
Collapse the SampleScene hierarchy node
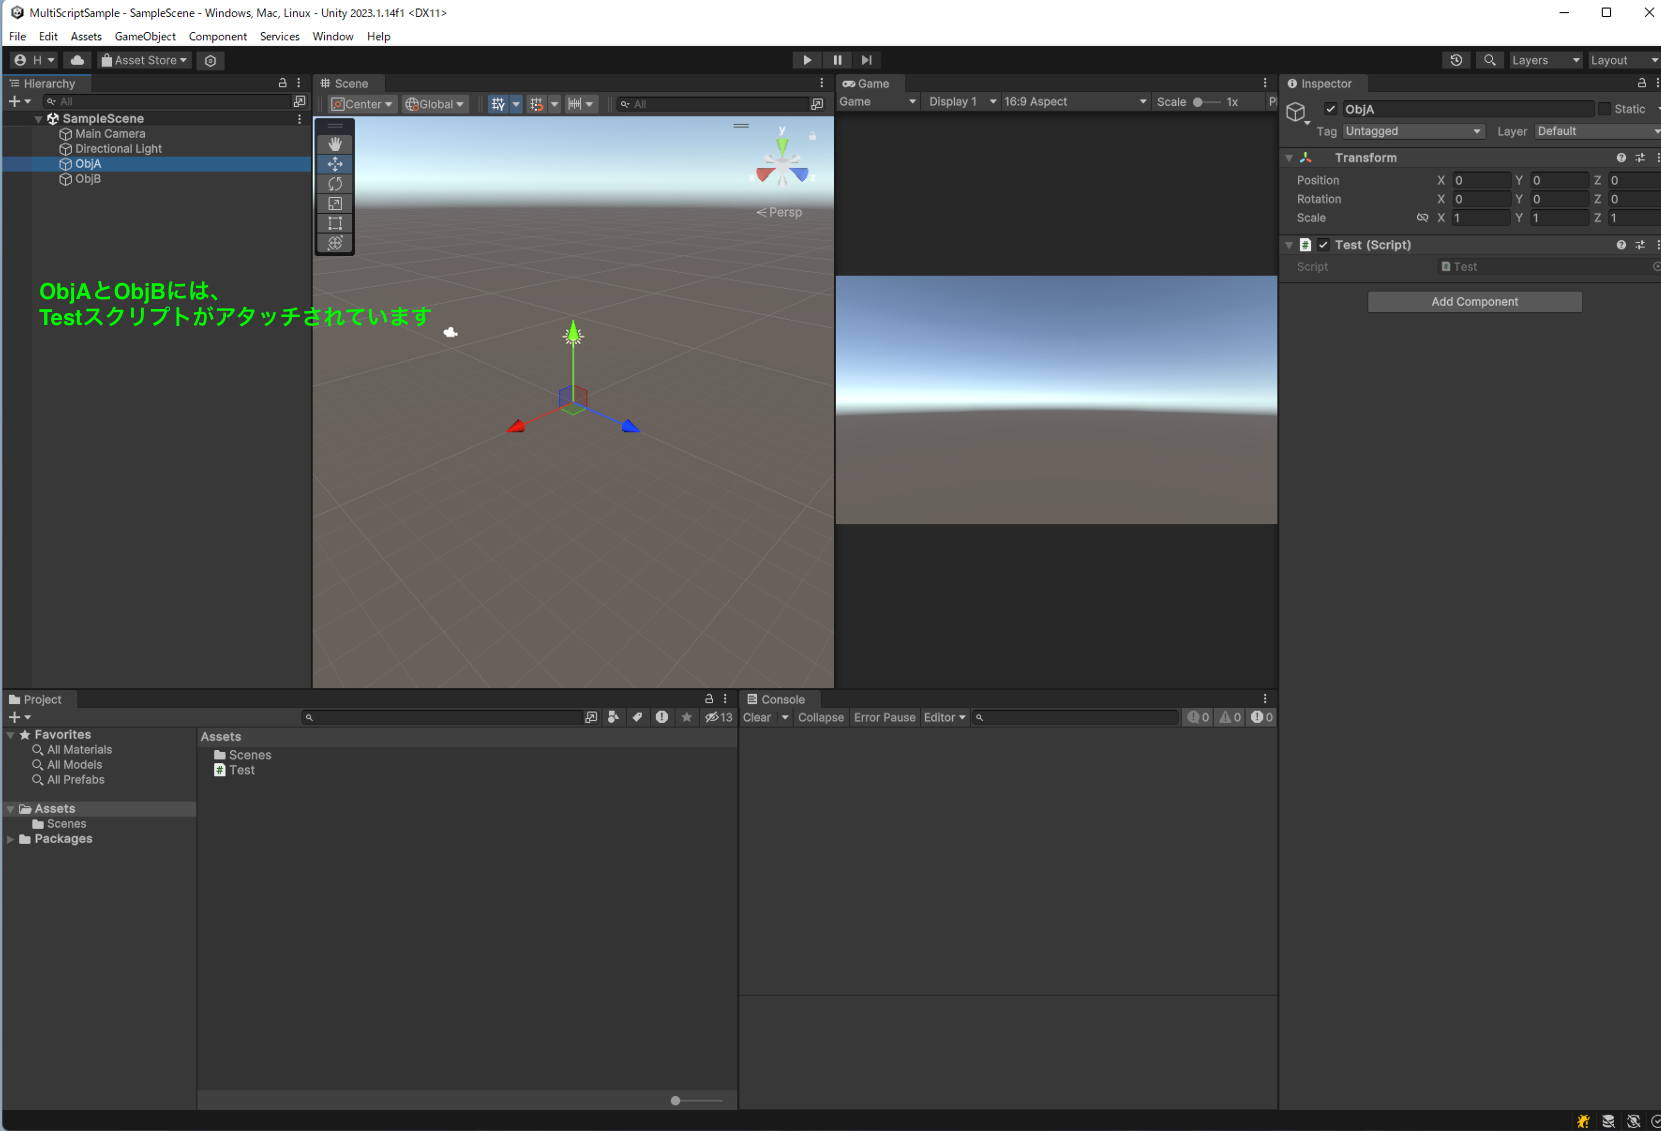[39, 119]
